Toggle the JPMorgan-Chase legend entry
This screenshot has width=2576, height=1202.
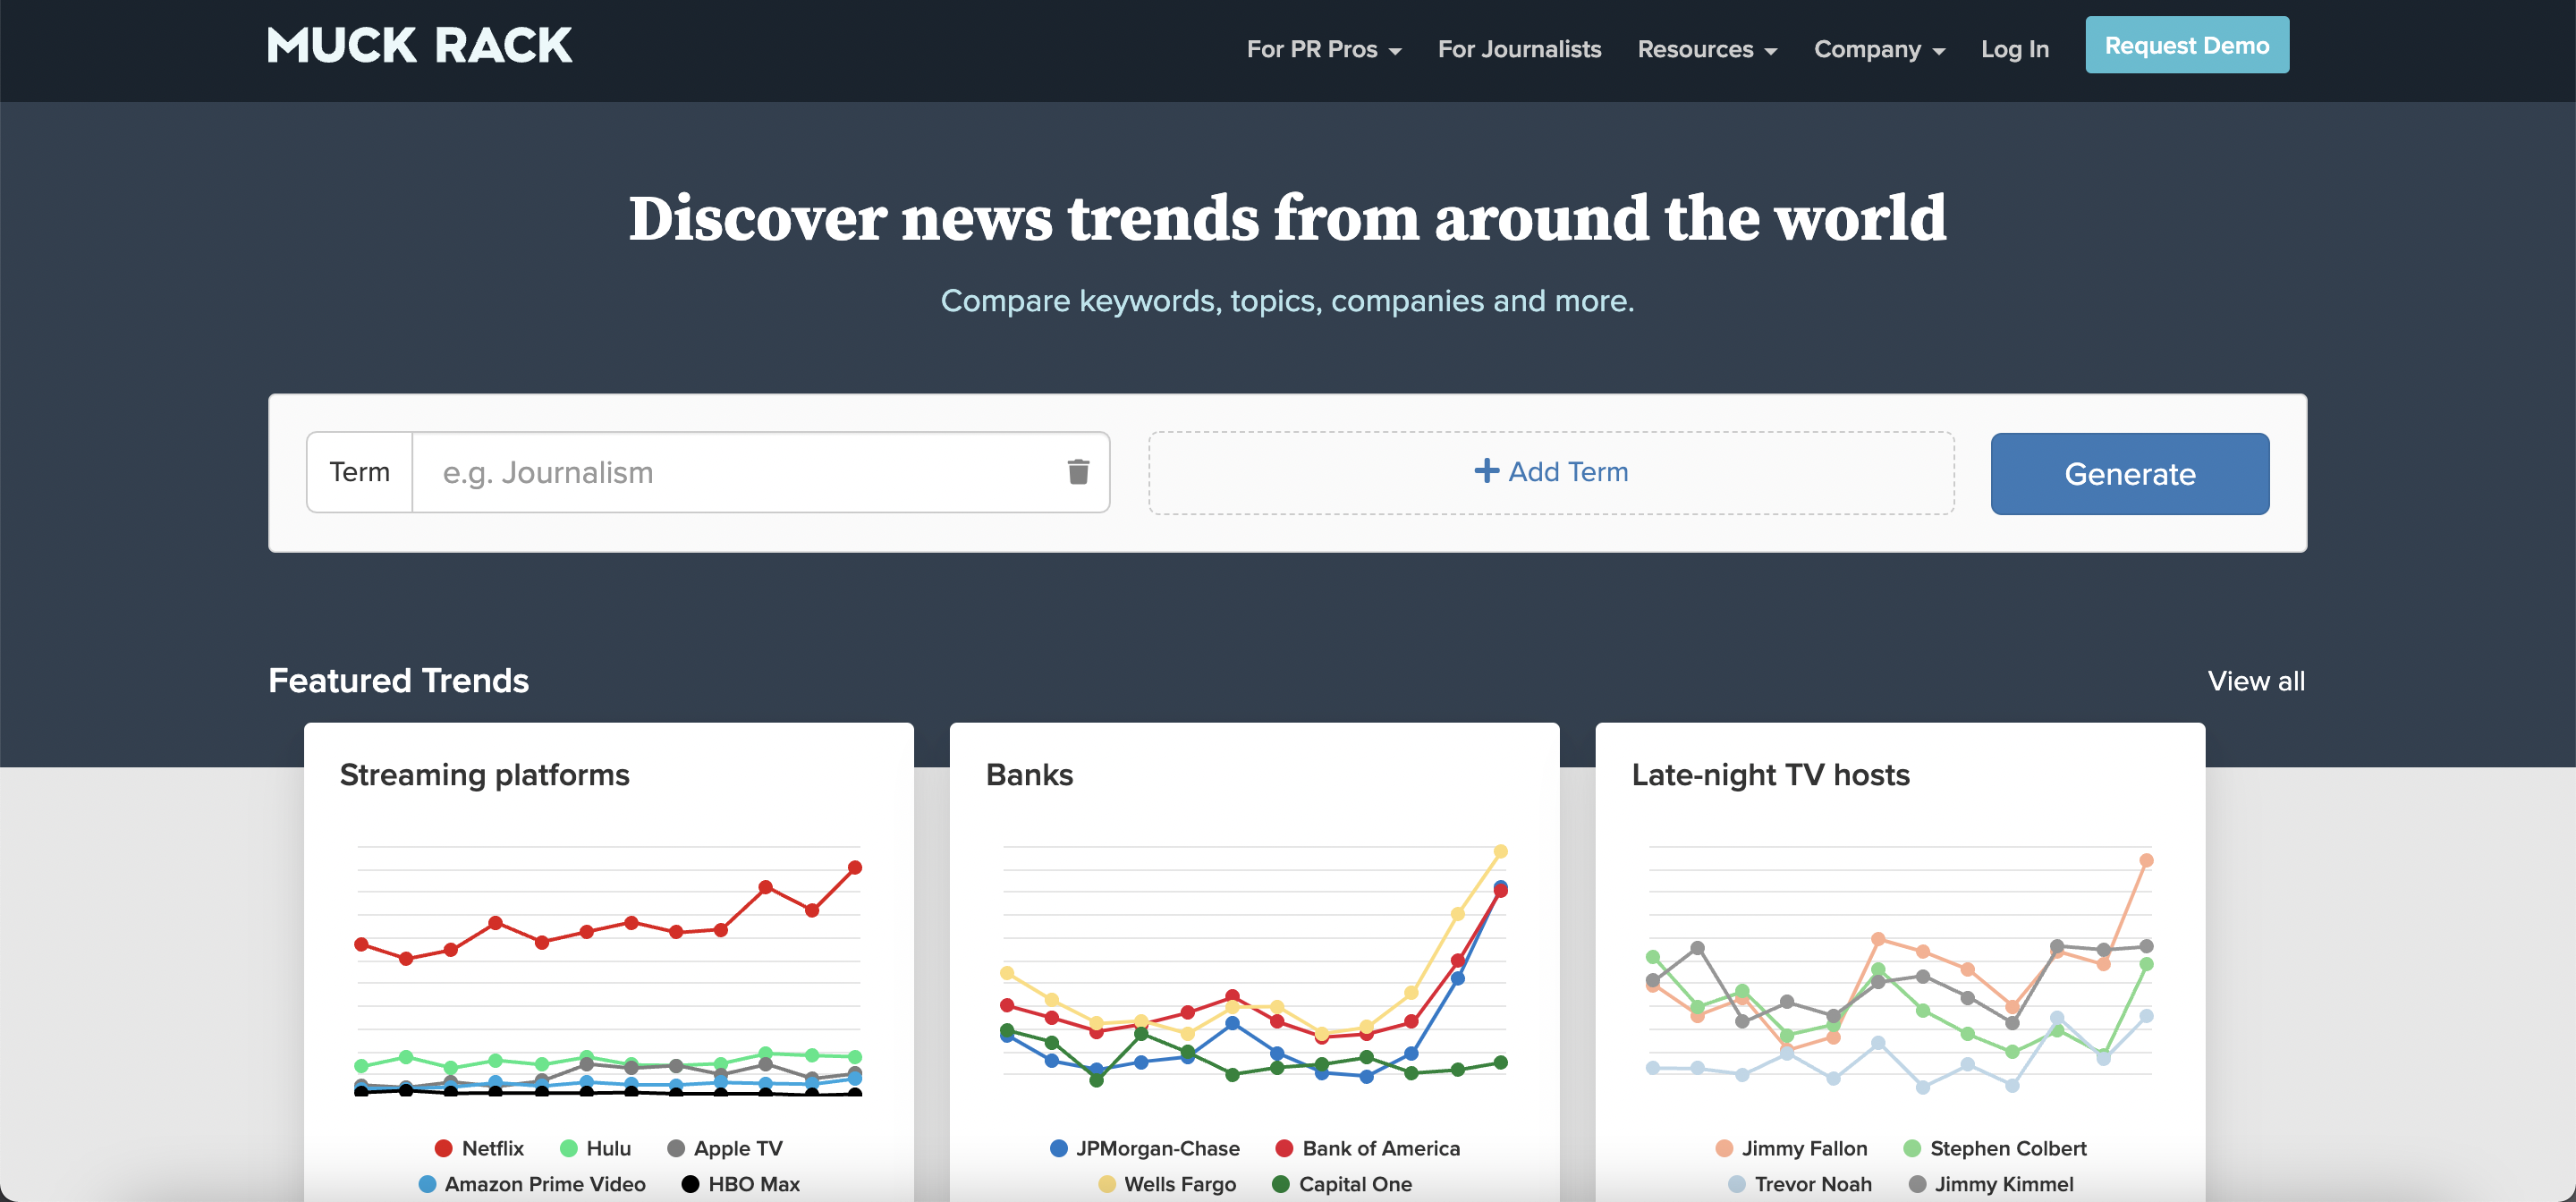1145,1148
